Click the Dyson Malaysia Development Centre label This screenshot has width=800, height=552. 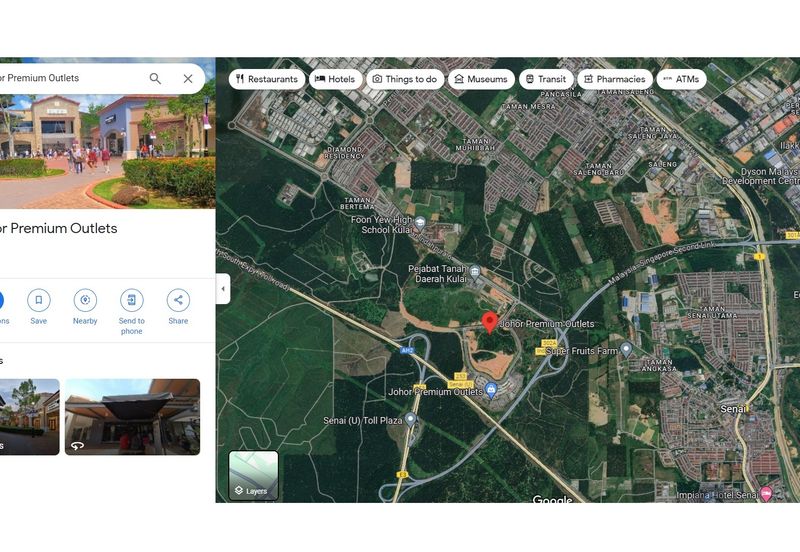(761, 176)
